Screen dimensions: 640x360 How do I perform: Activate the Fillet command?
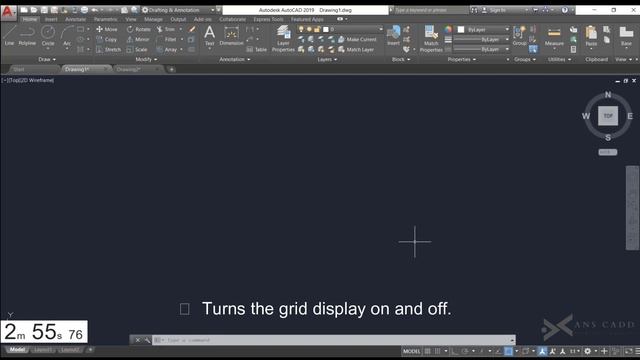167,40
